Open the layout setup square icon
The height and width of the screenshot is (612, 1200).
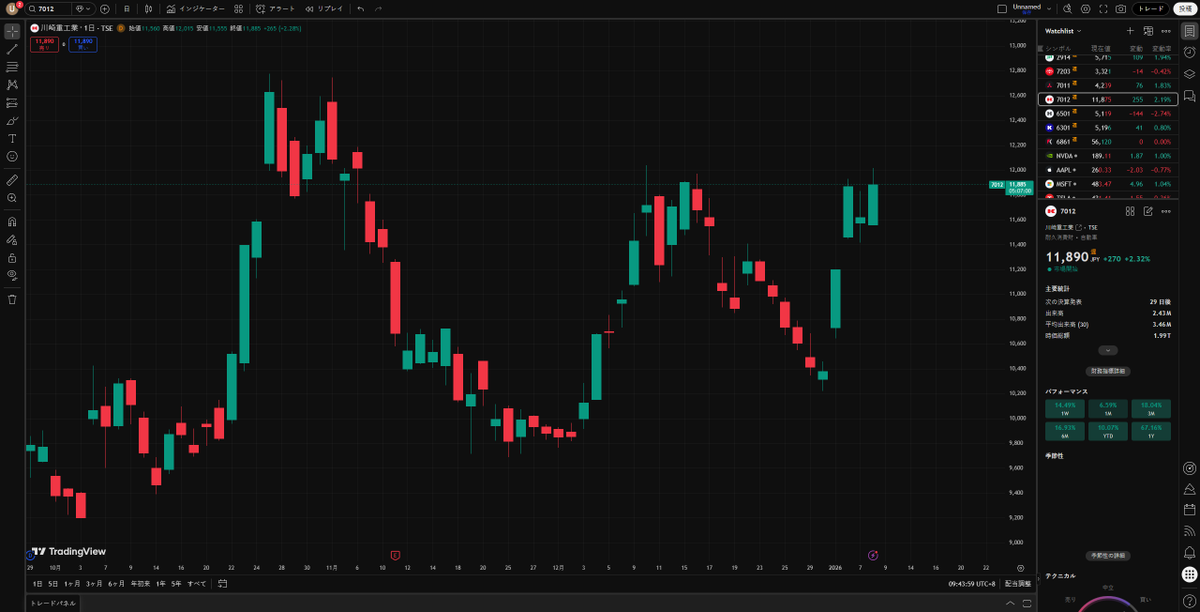(1003, 8)
